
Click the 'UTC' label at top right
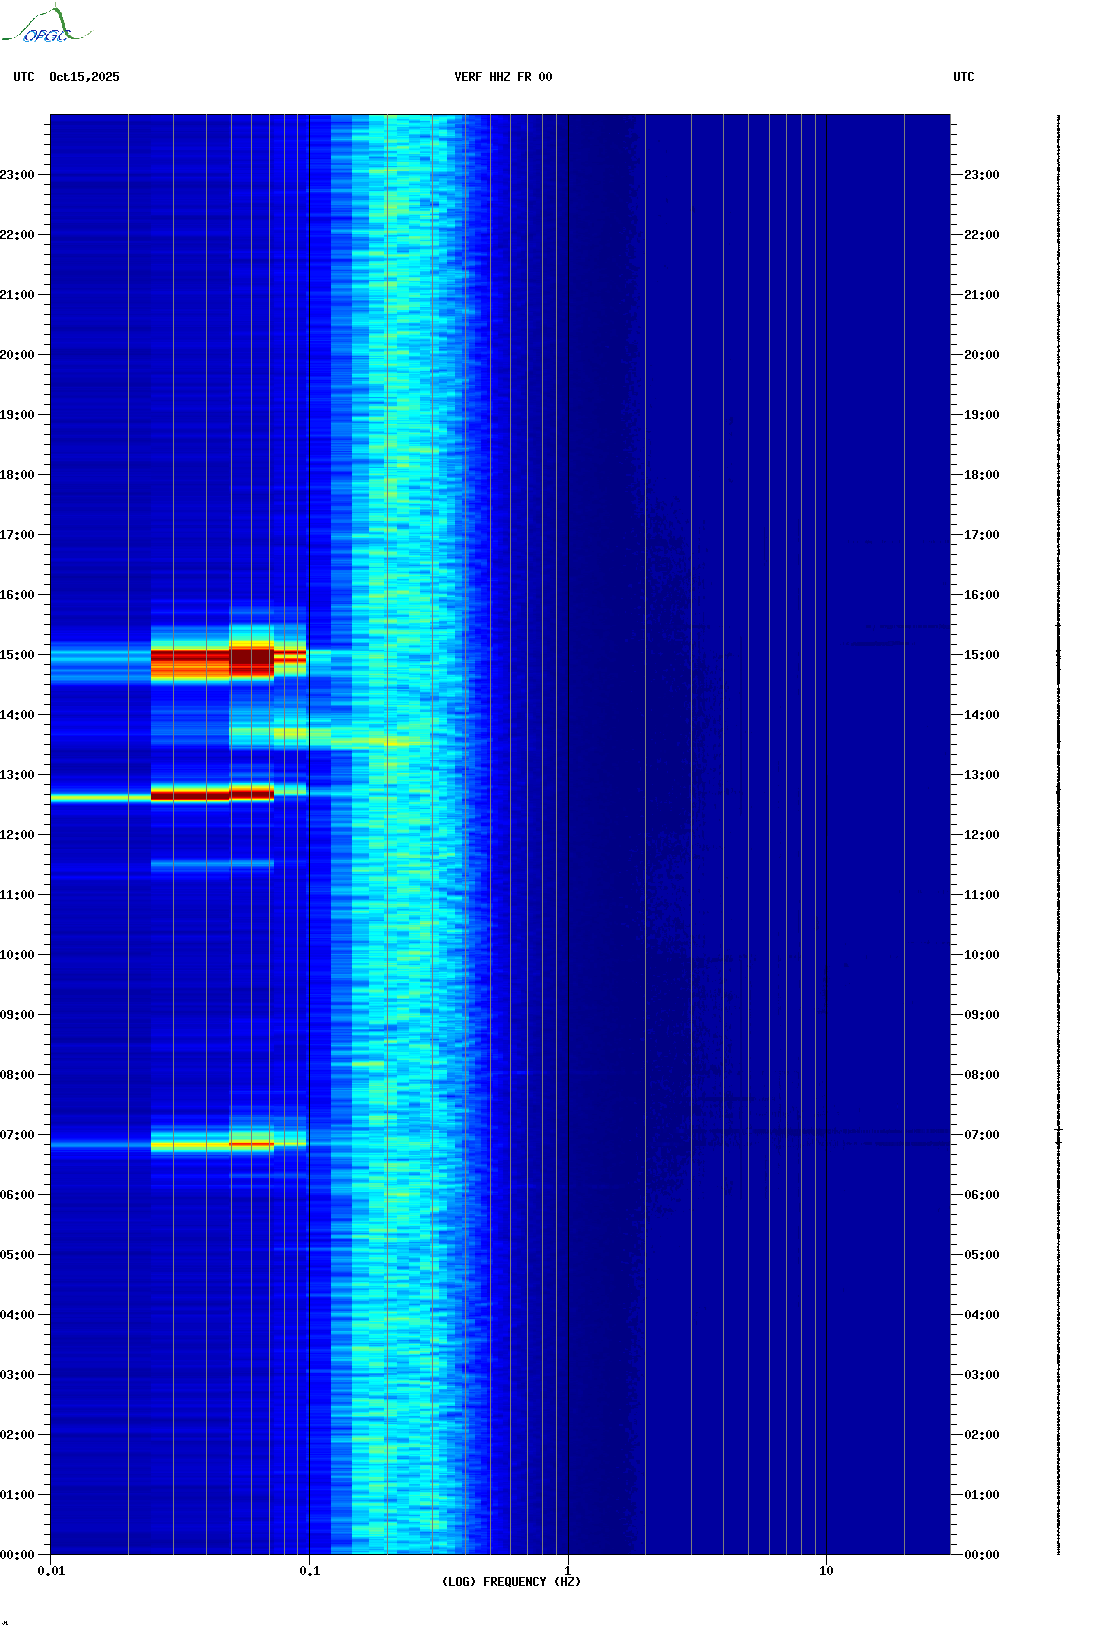click(x=964, y=77)
